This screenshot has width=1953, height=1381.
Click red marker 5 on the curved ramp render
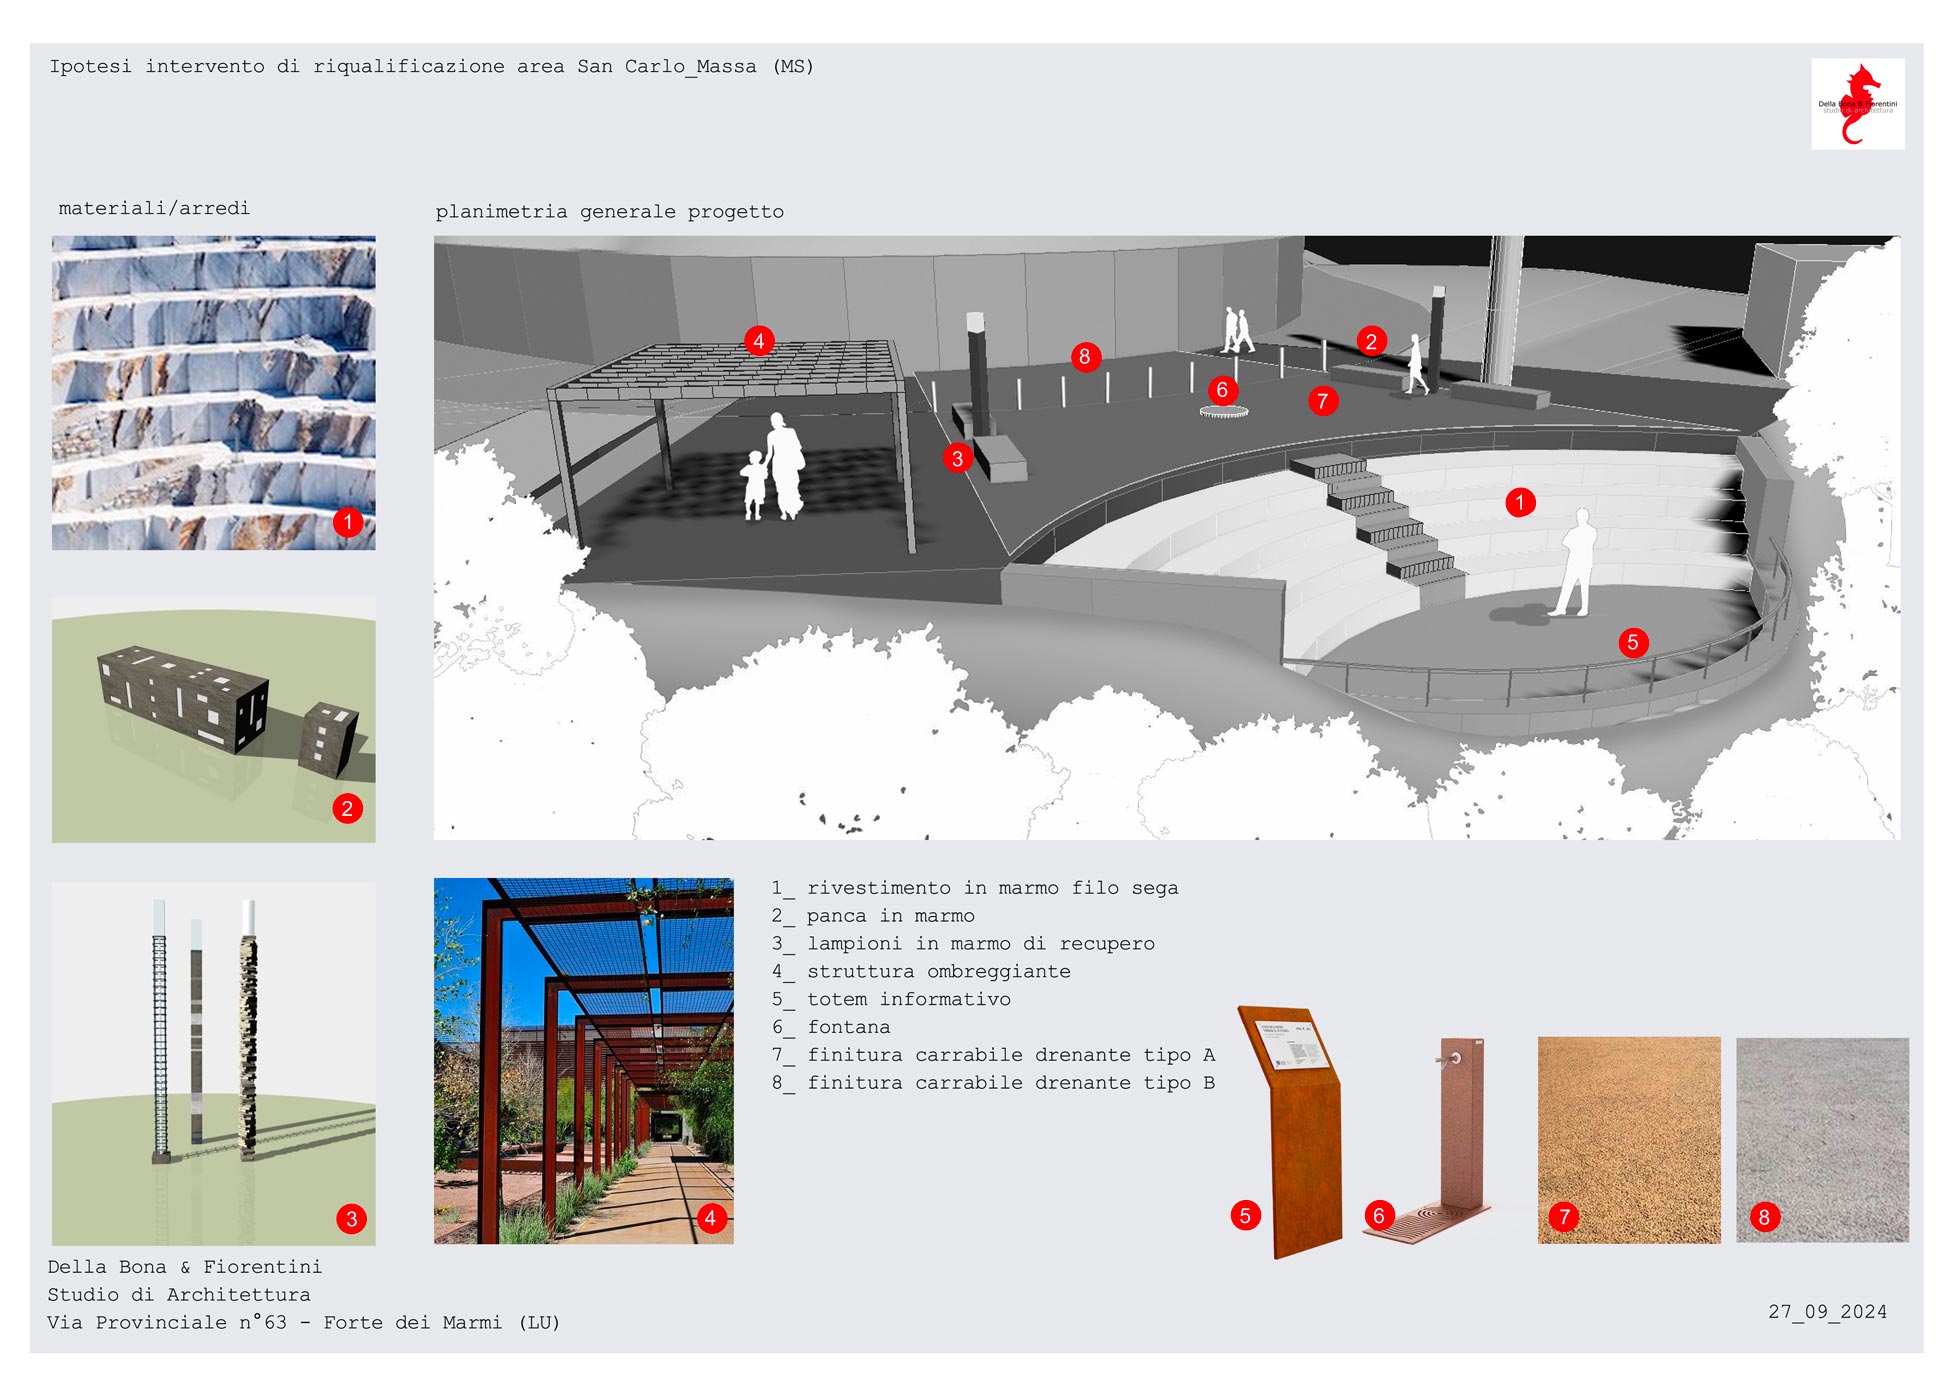pos(1632,642)
